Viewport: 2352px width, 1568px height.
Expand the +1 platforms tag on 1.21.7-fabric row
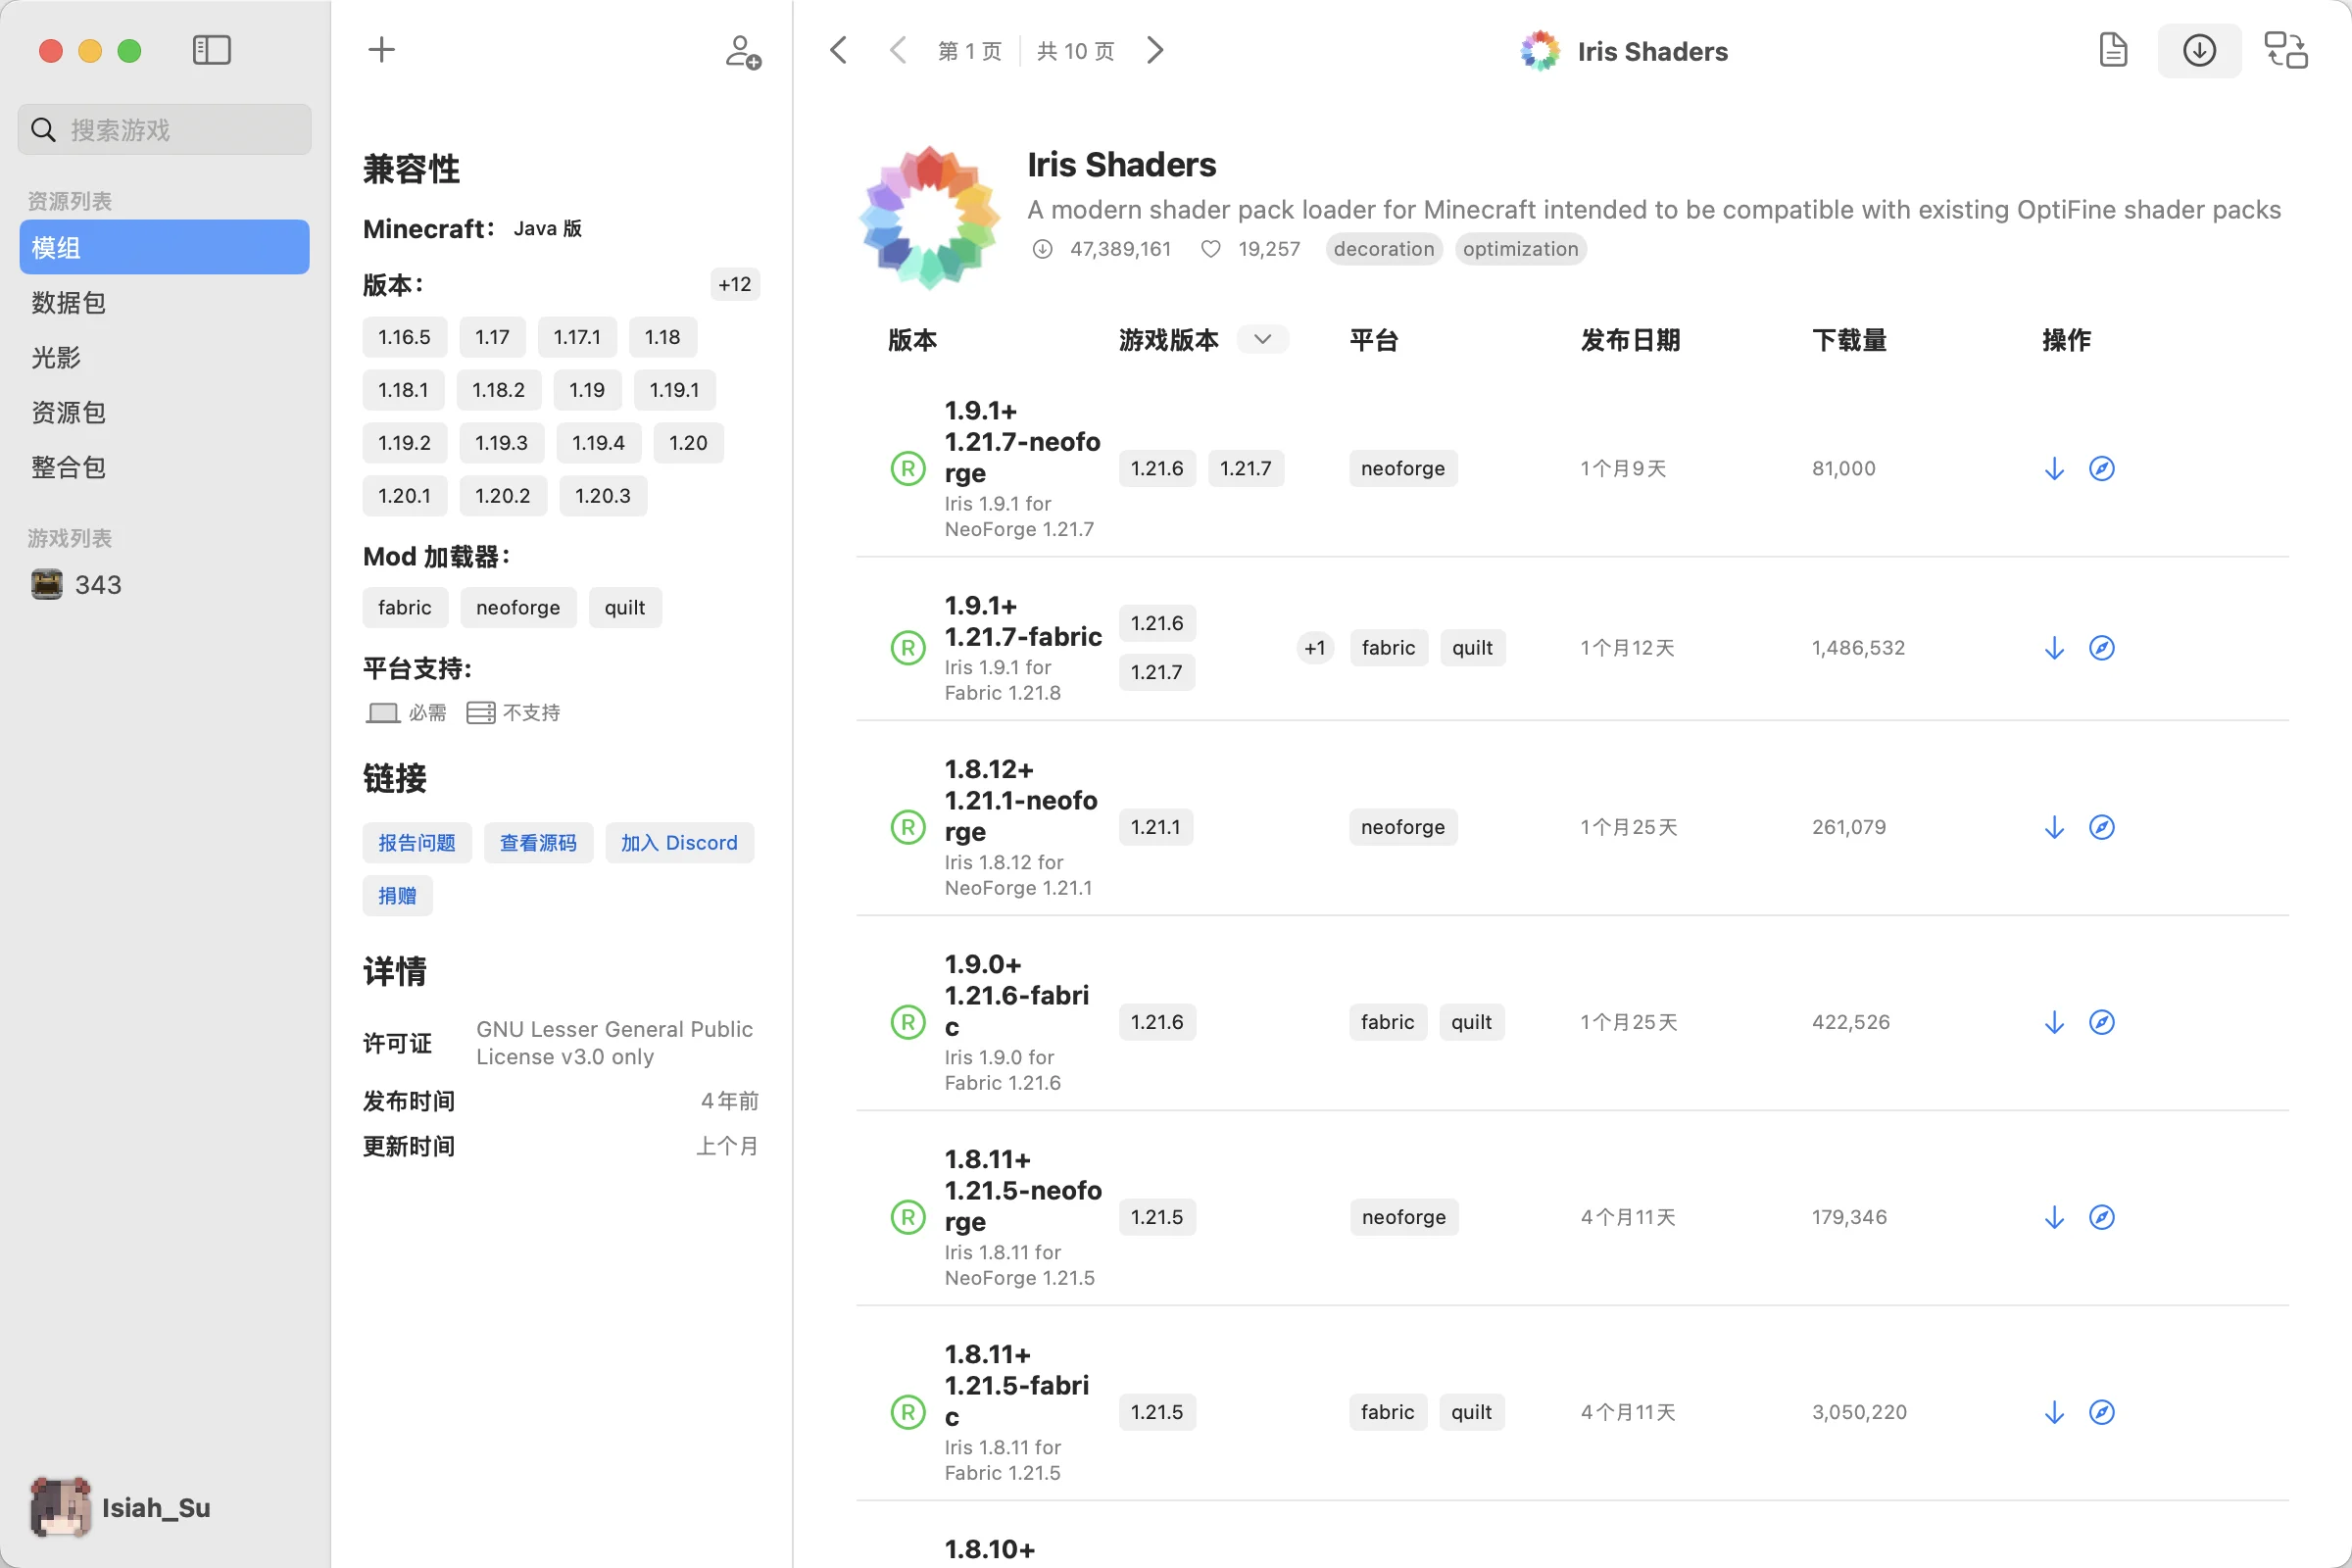point(1315,647)
